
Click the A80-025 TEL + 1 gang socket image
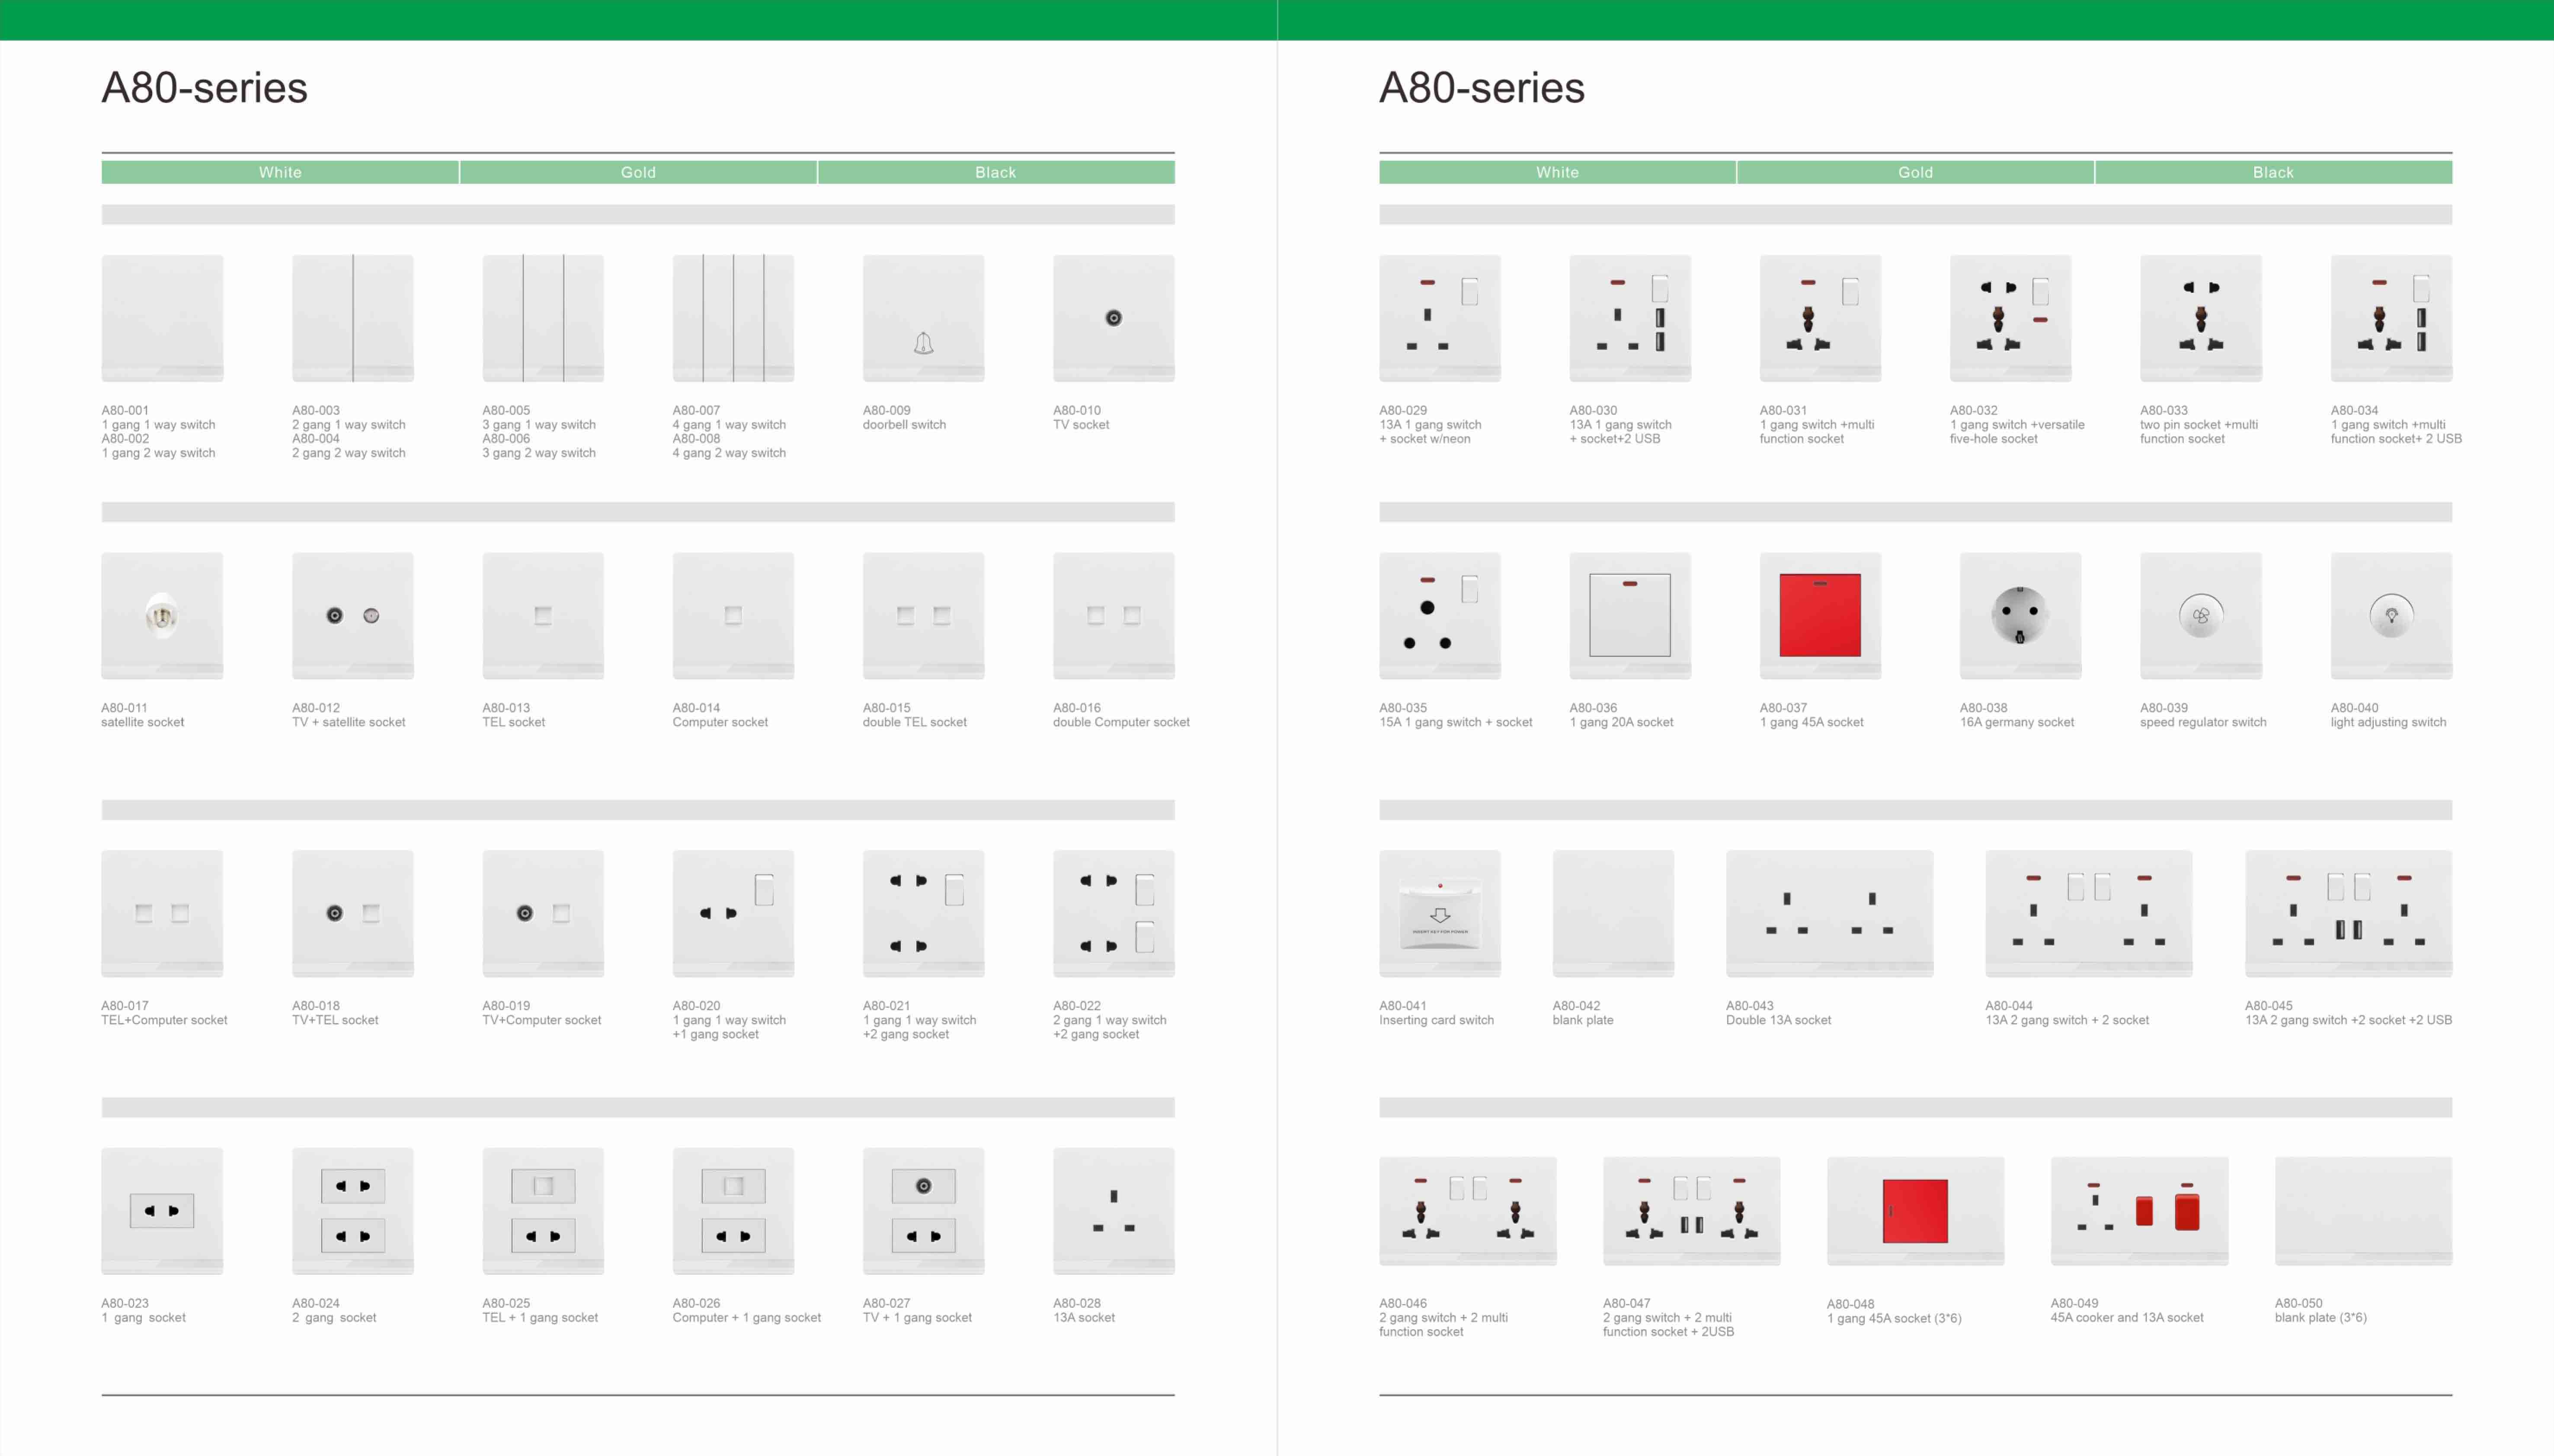(x=543, y=1211)
